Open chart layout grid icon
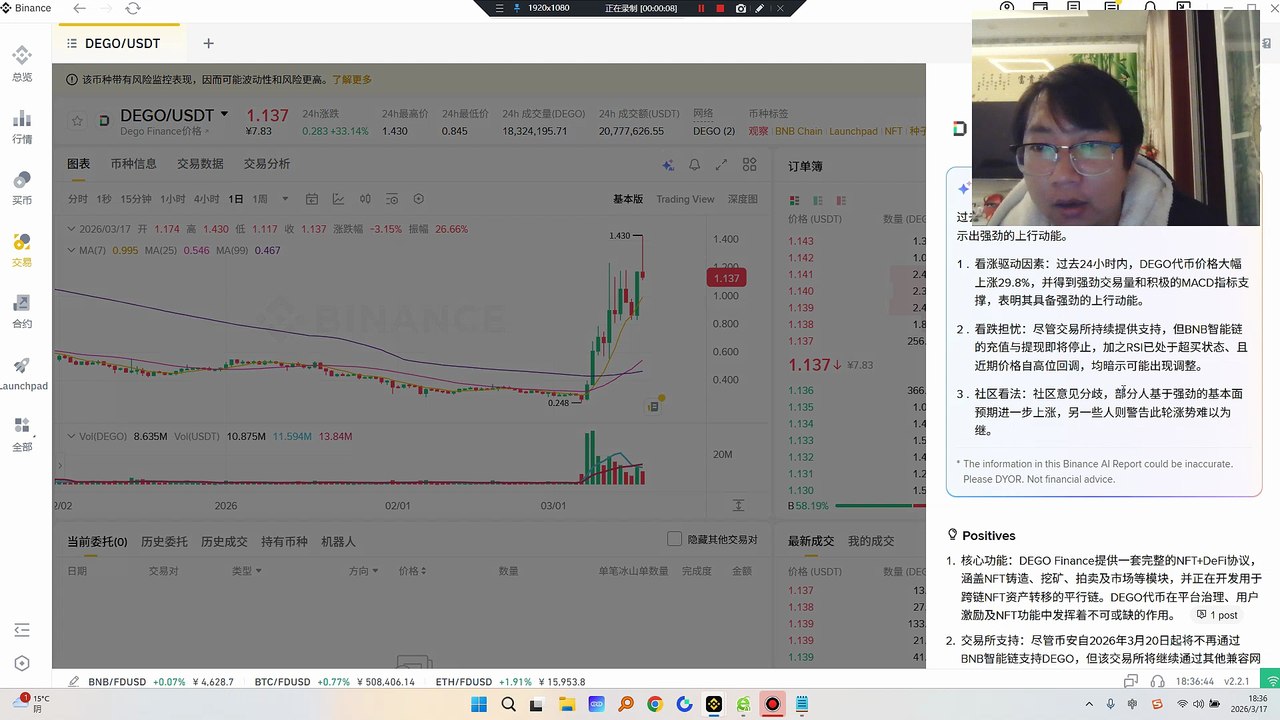Image resolution: width=1280 pixels, height=720 pixels. point(749,165)
